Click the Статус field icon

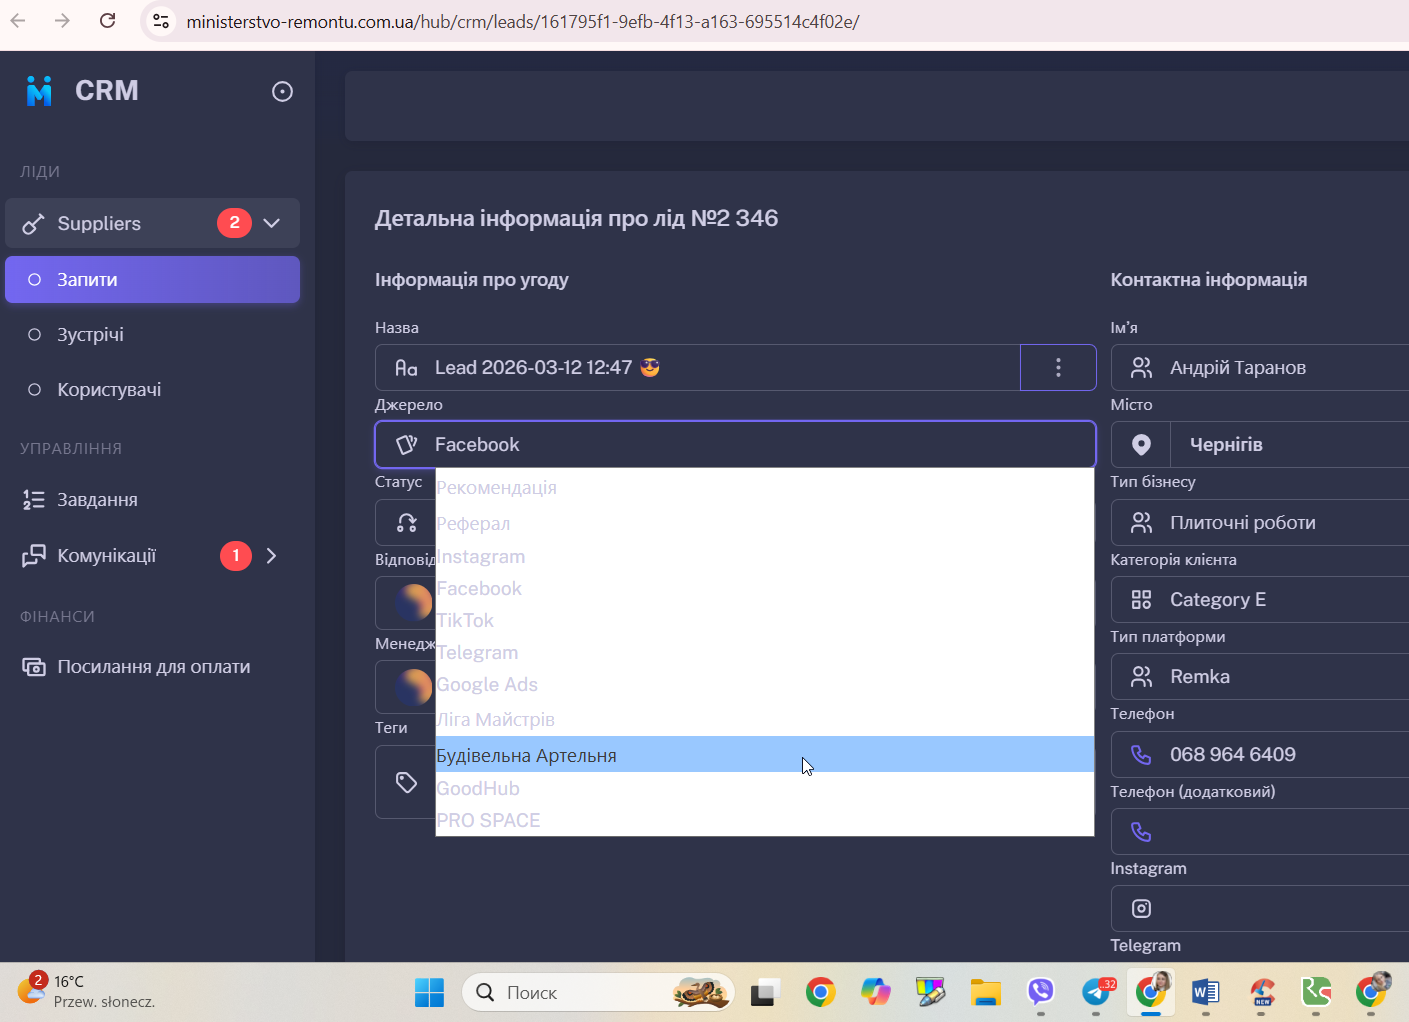pos(406,522)
